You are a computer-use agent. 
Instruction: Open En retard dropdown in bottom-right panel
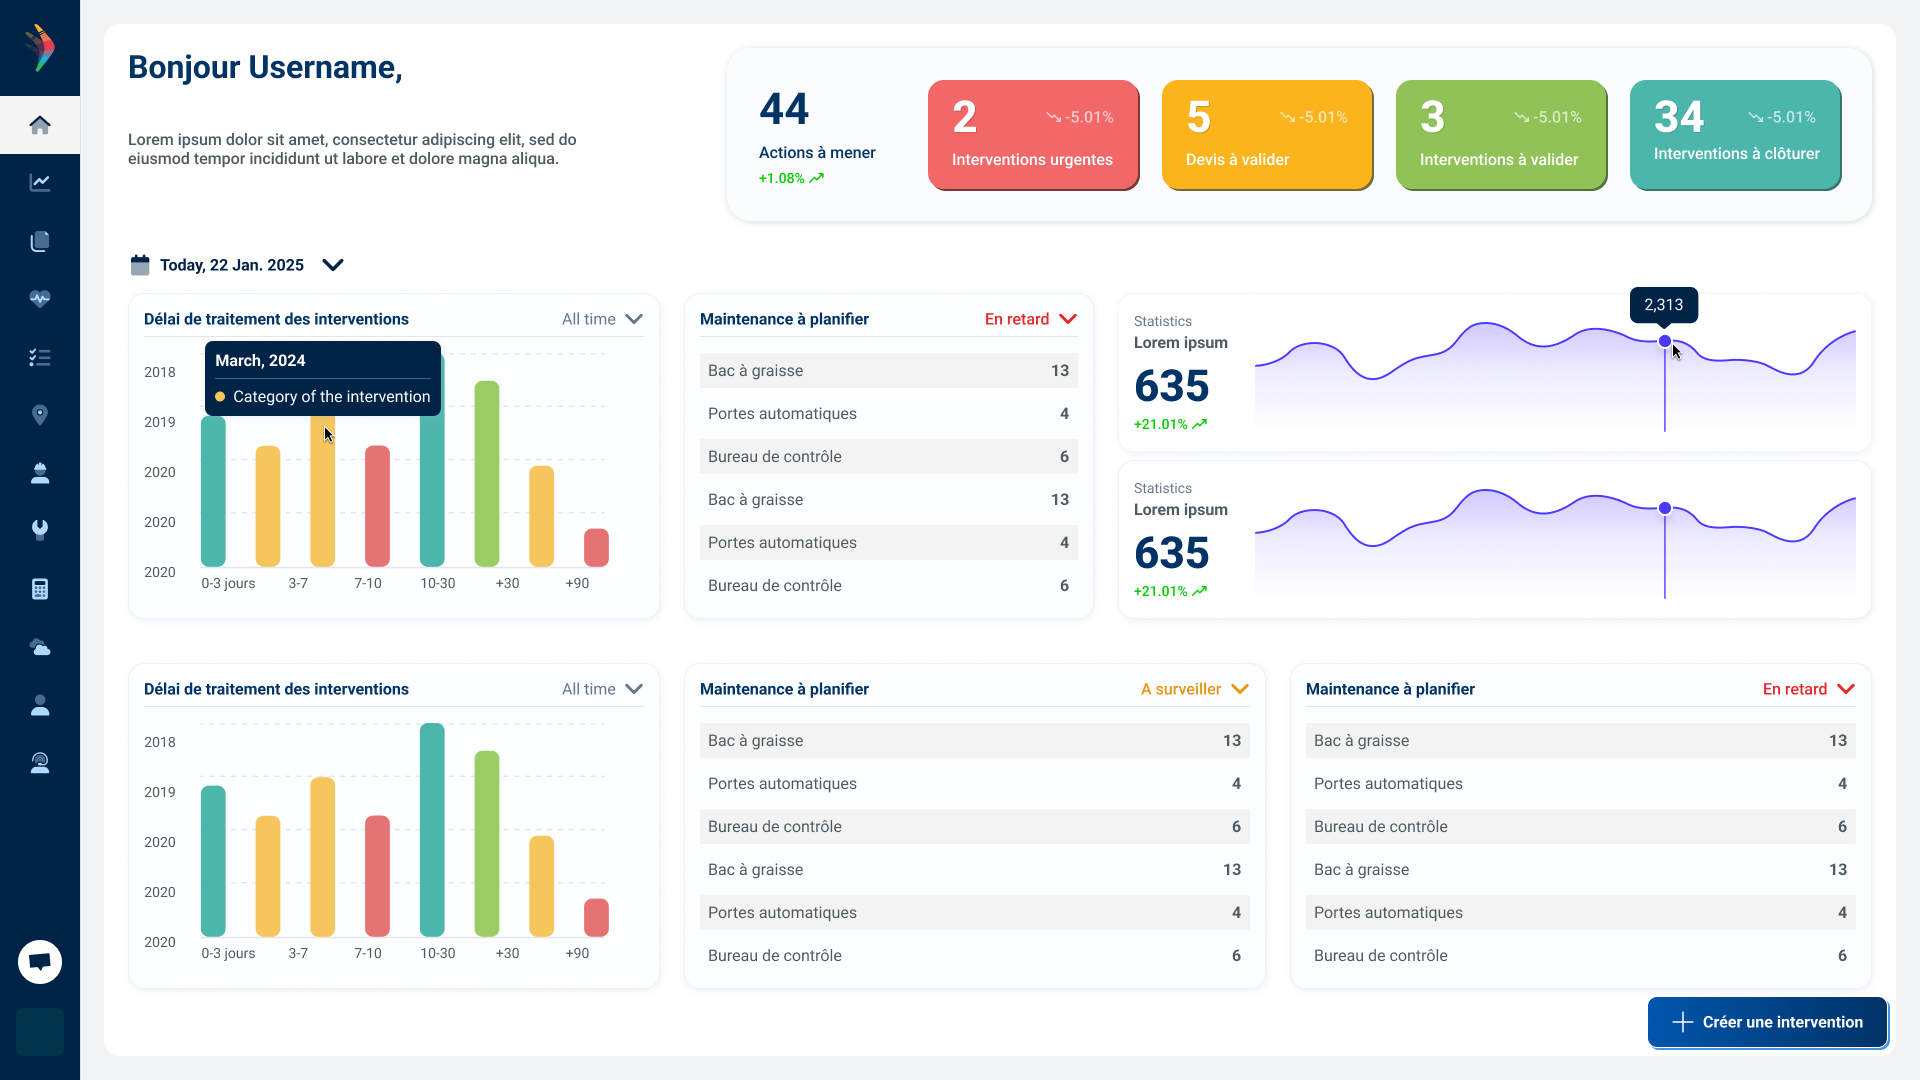[x=1809, y=689]
